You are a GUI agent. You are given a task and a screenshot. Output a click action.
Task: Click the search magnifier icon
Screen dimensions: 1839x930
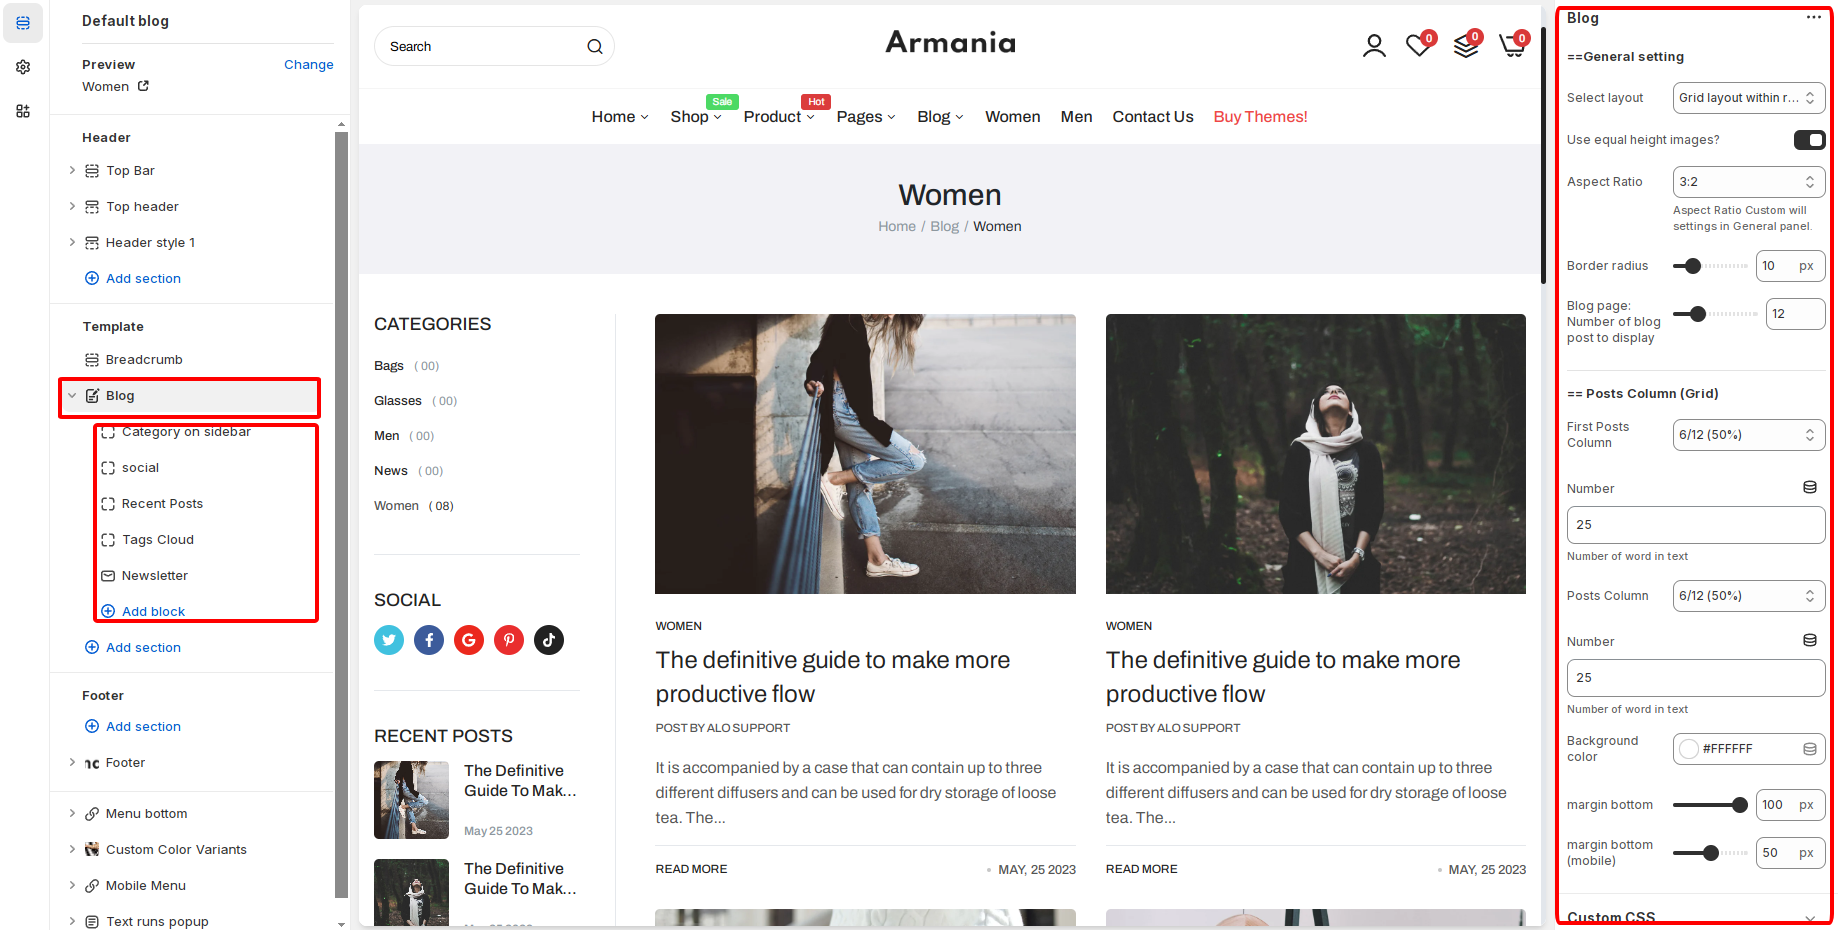595,46
